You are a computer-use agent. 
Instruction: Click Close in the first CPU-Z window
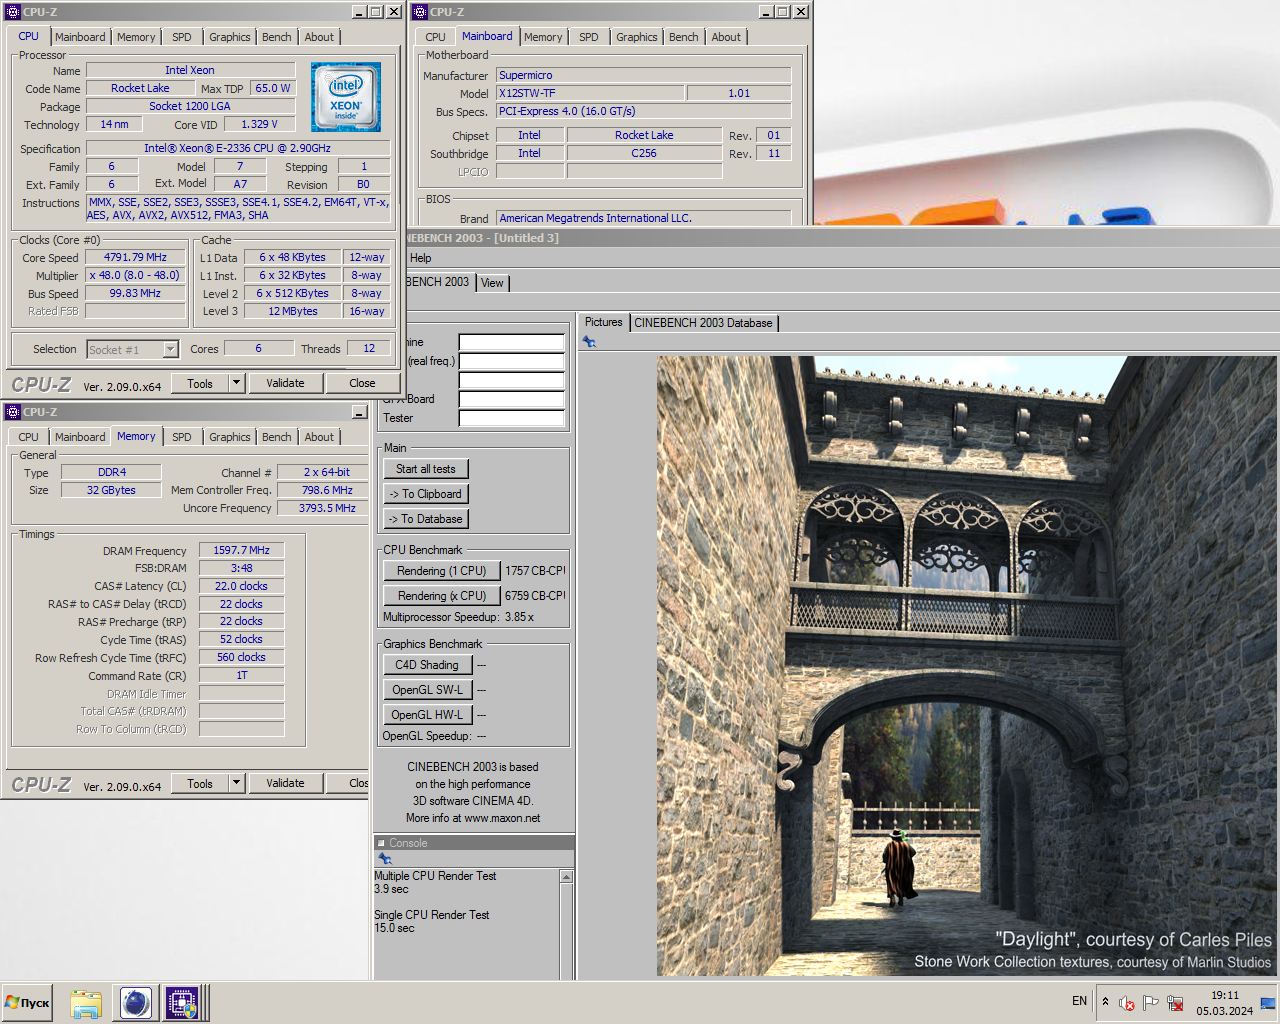(362, 383)
